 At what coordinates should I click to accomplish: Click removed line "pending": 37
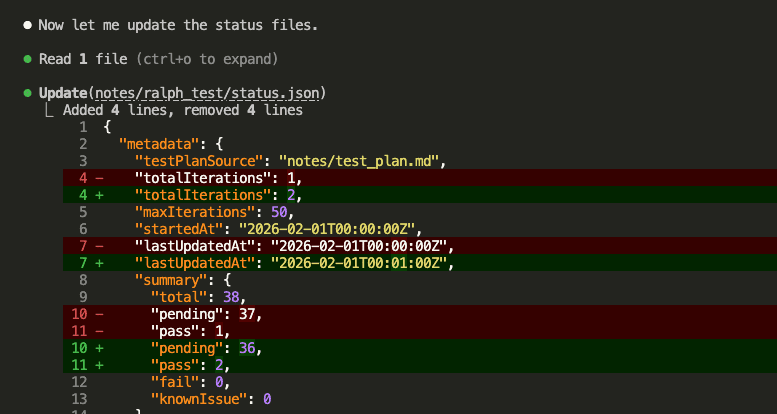pos(420,314)
